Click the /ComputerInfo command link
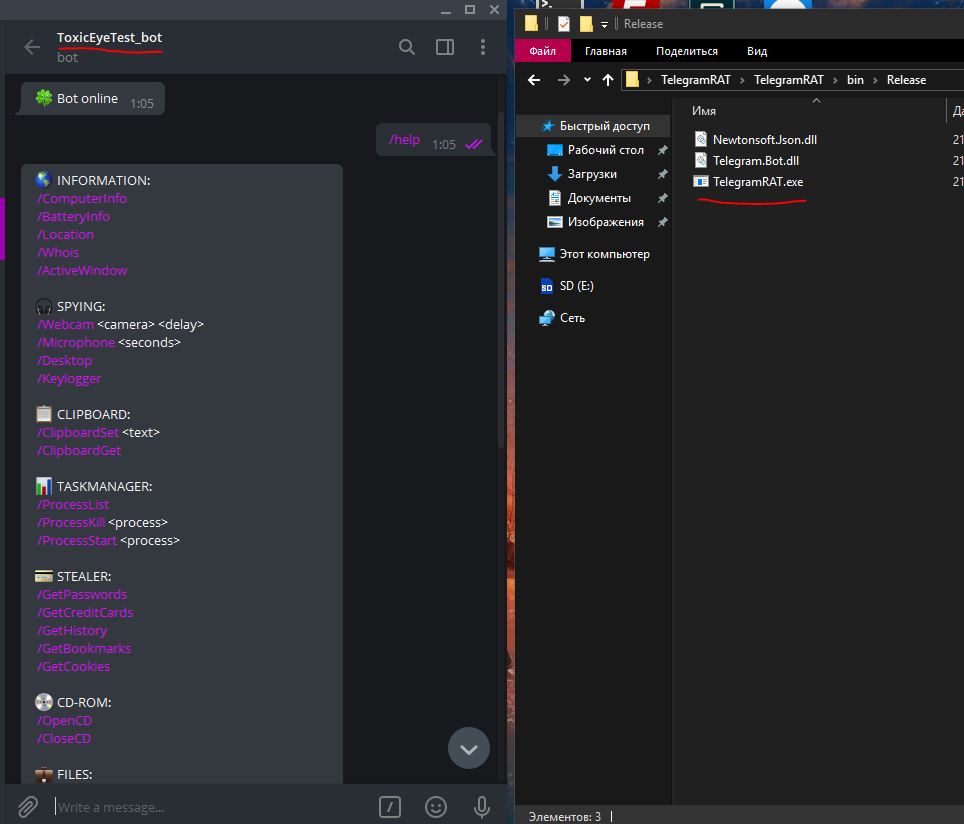This screenshot has height=824, width=964. [82, 199]
